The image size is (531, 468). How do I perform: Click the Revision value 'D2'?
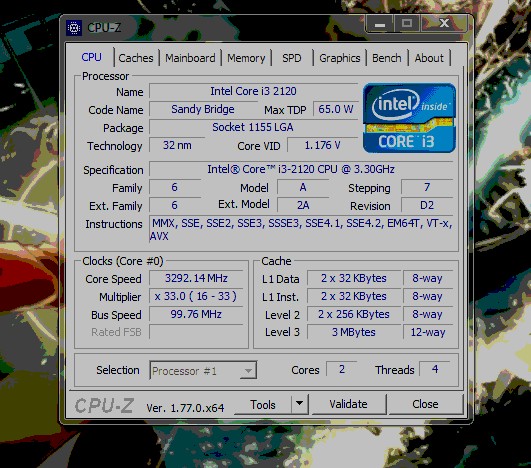pos(427,205)
